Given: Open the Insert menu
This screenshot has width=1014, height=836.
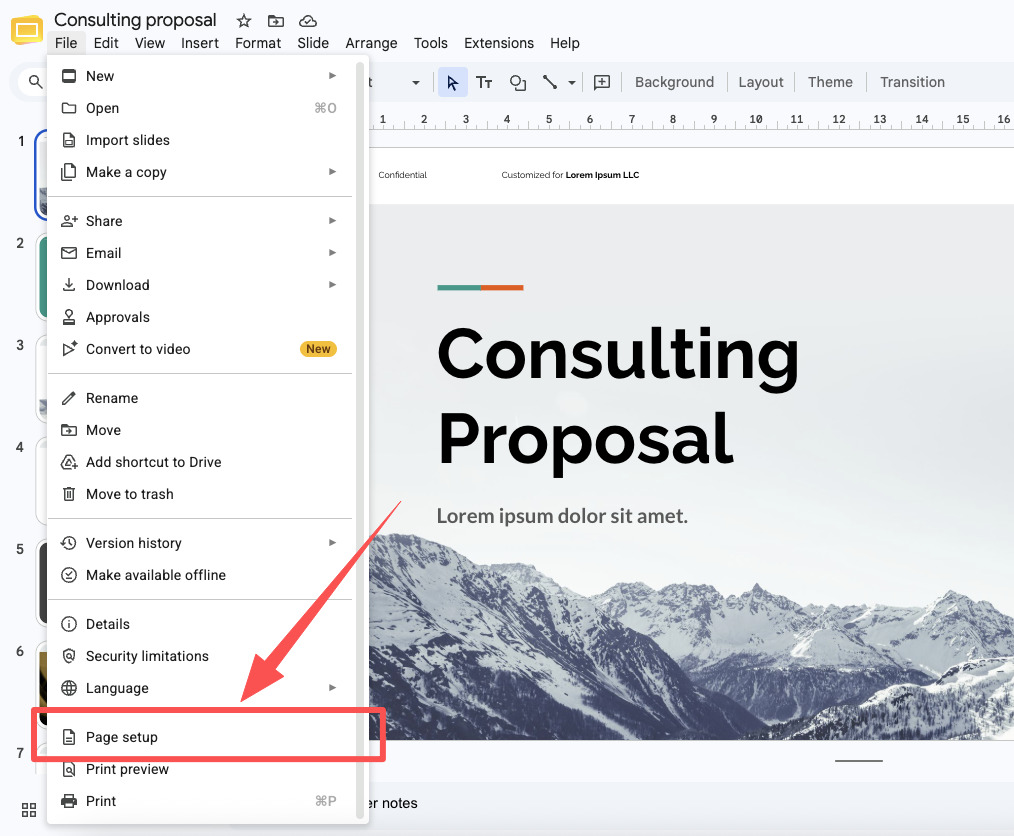Looking at the screenshot, I should click(x=200, y=43).
